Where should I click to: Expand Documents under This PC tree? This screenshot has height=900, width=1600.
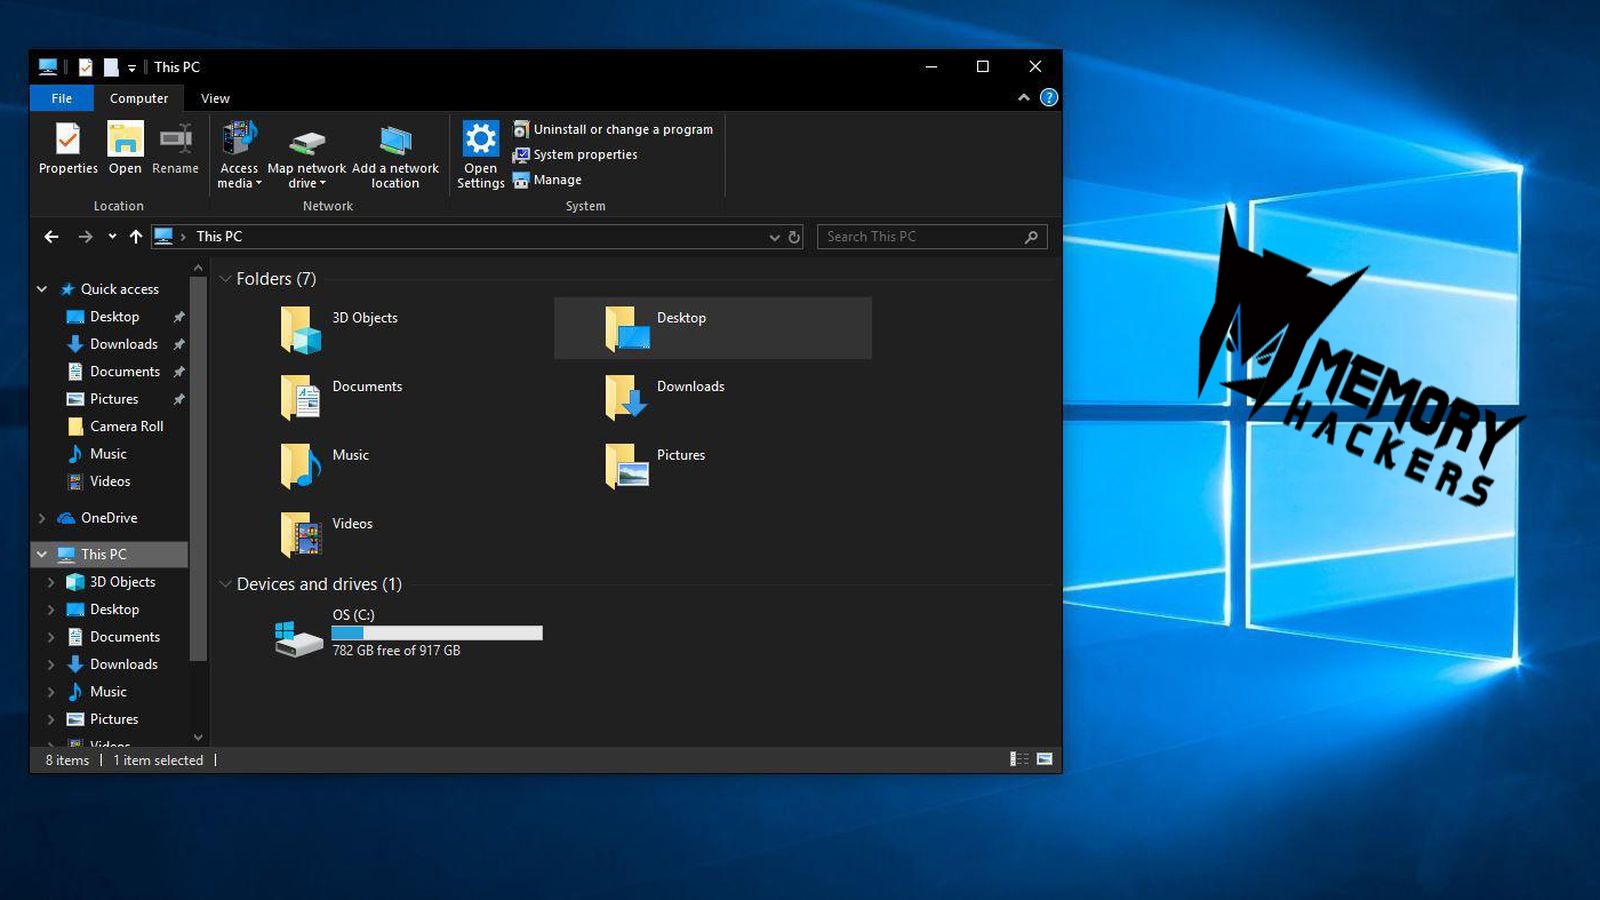(51, 637)
